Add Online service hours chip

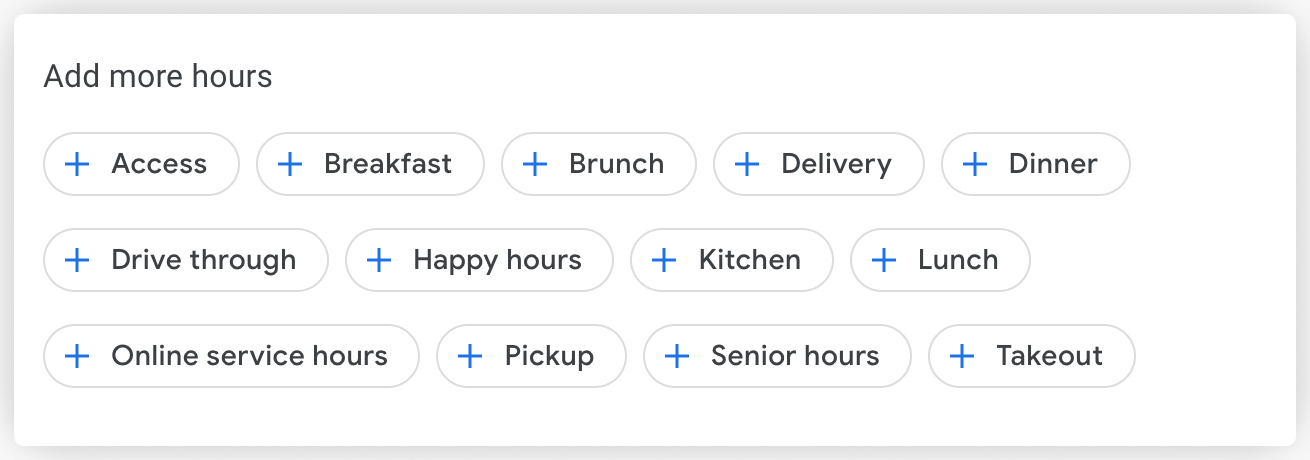click(230, 356)
